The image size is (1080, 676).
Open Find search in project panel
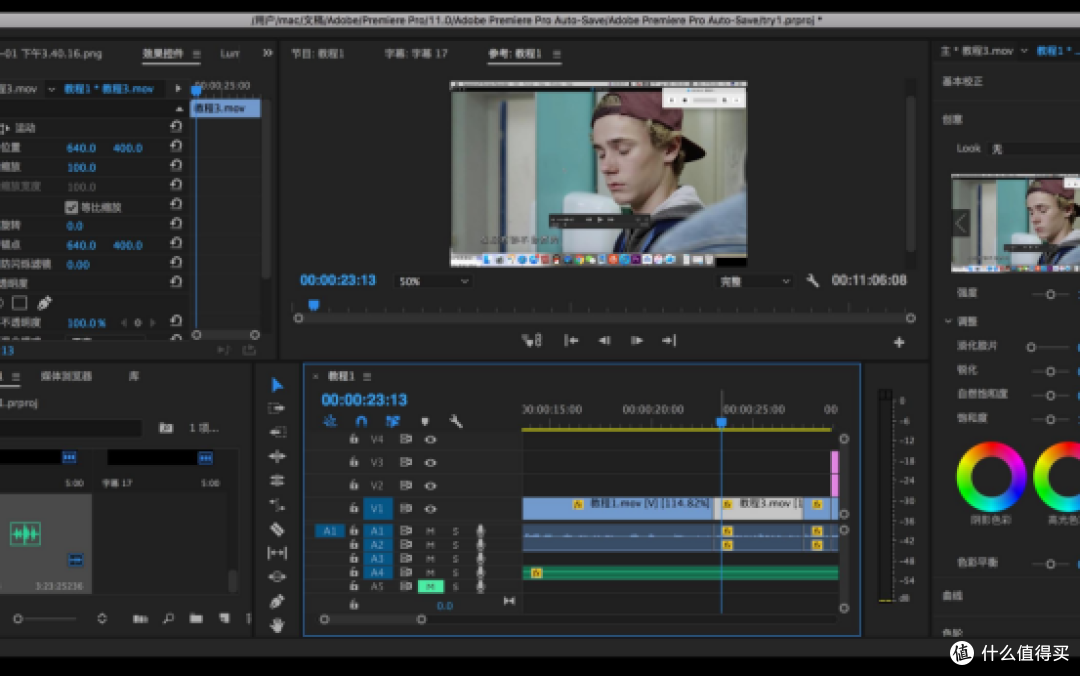coord(168,619)
